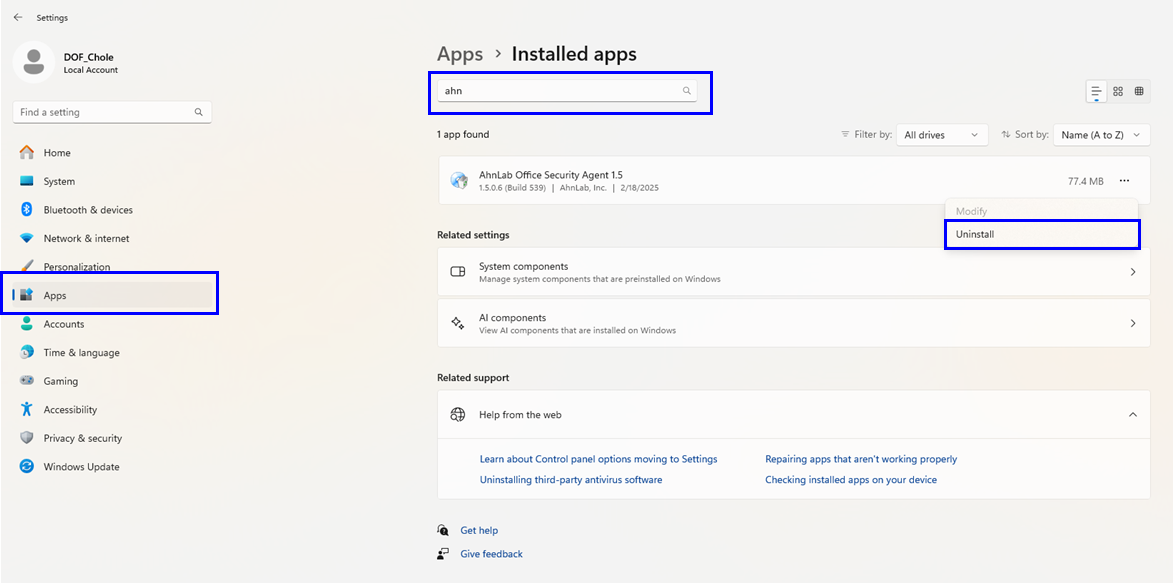Switch to tile view layout
The width and height of the screenshot is (1173, 583).
[1140, 92]
